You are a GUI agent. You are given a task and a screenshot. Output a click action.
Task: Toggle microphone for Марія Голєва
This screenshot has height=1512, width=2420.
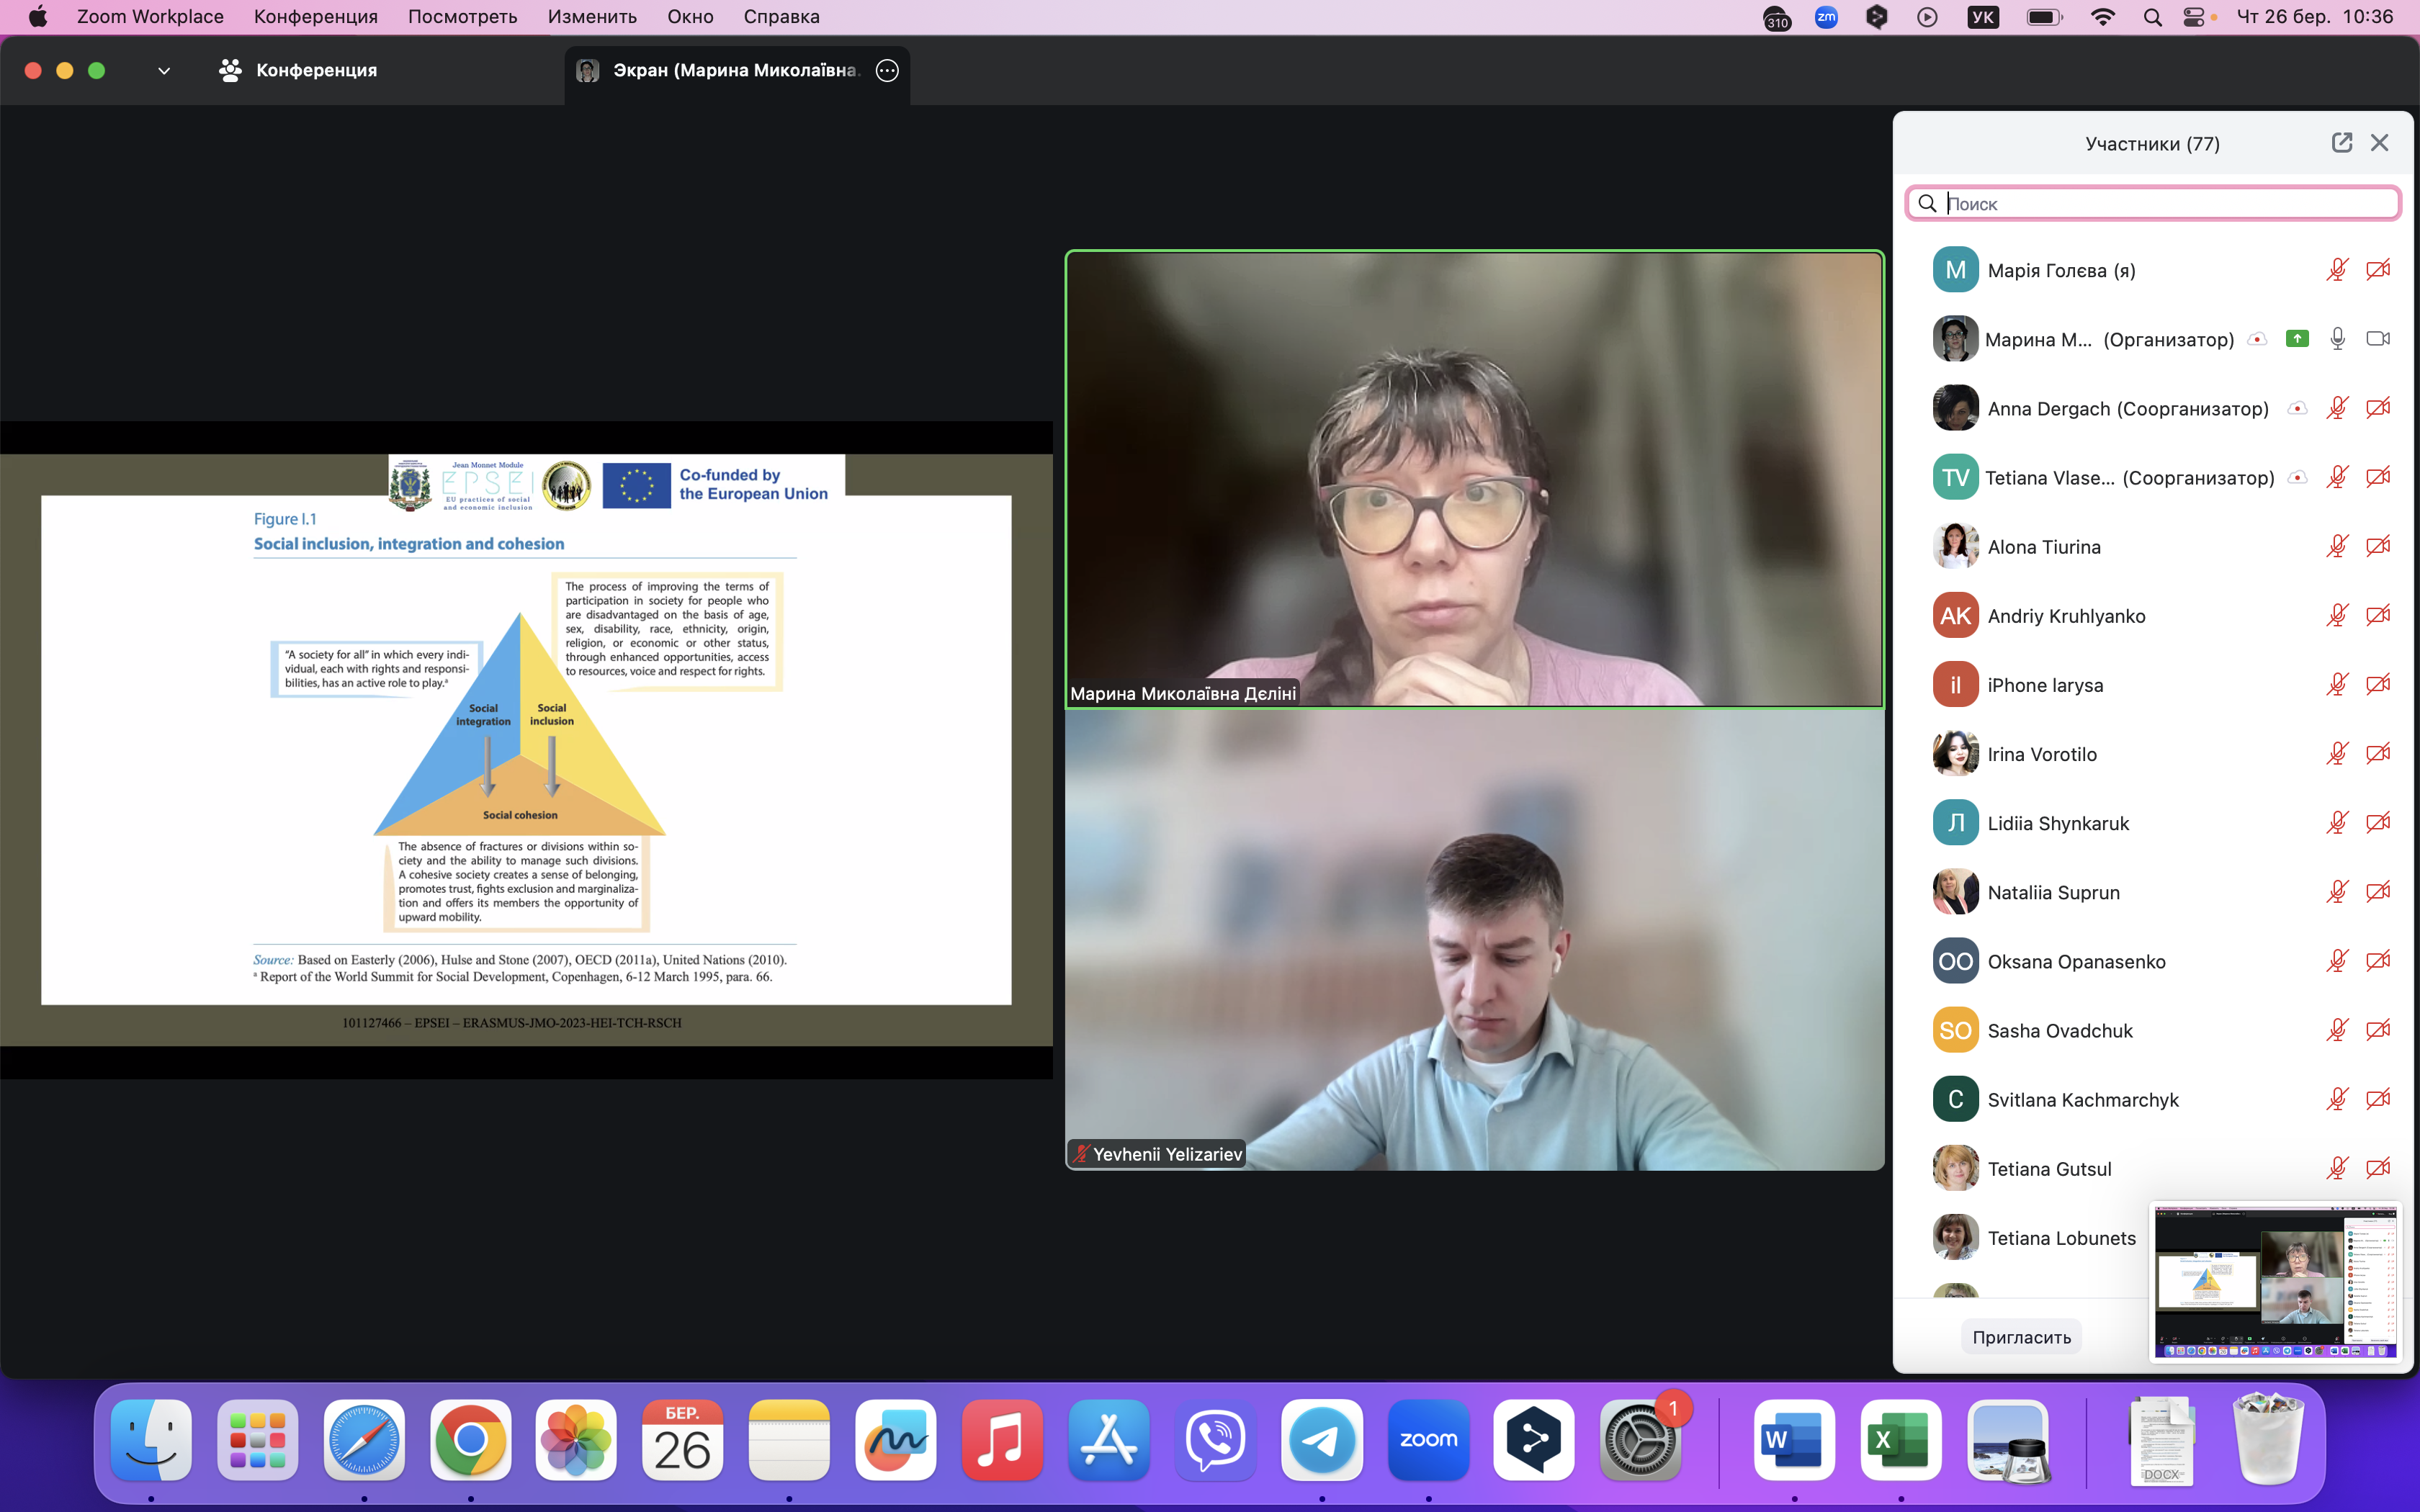[x=2337, y=270]
